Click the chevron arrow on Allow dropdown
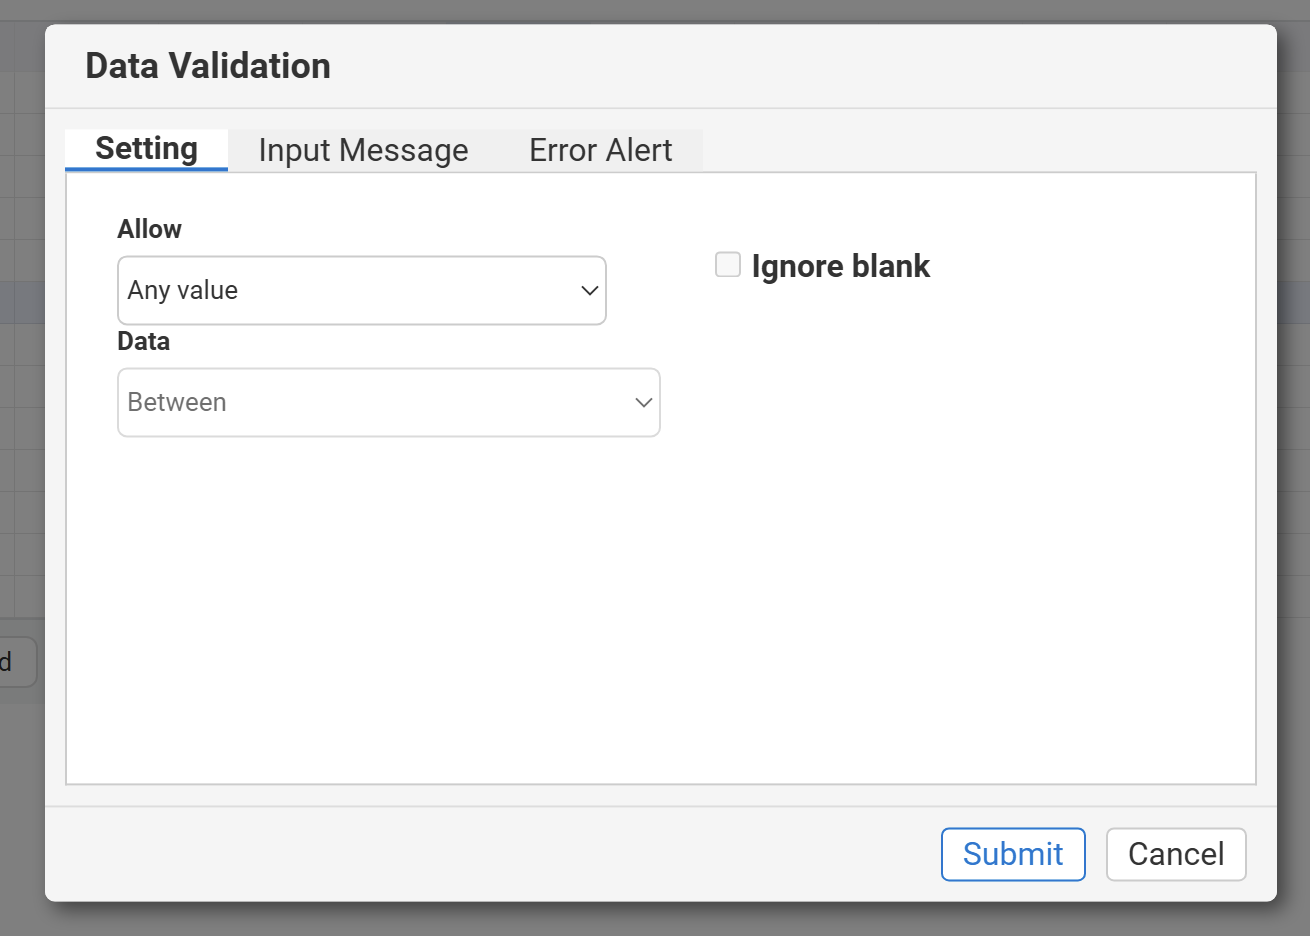This screenshot has width=1310, height=936. pos(589,291)
